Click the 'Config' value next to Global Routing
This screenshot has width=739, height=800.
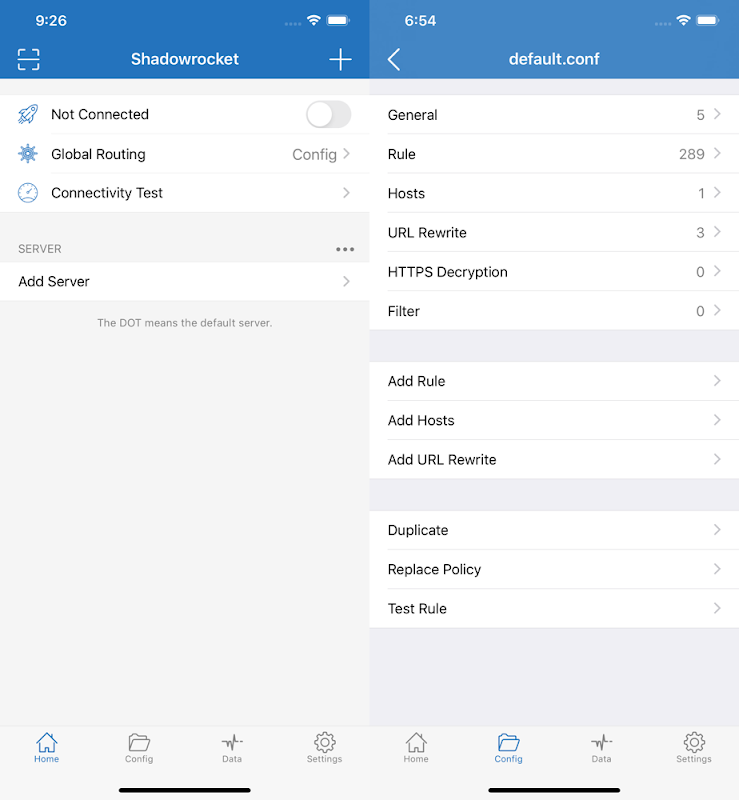[314, 155]
